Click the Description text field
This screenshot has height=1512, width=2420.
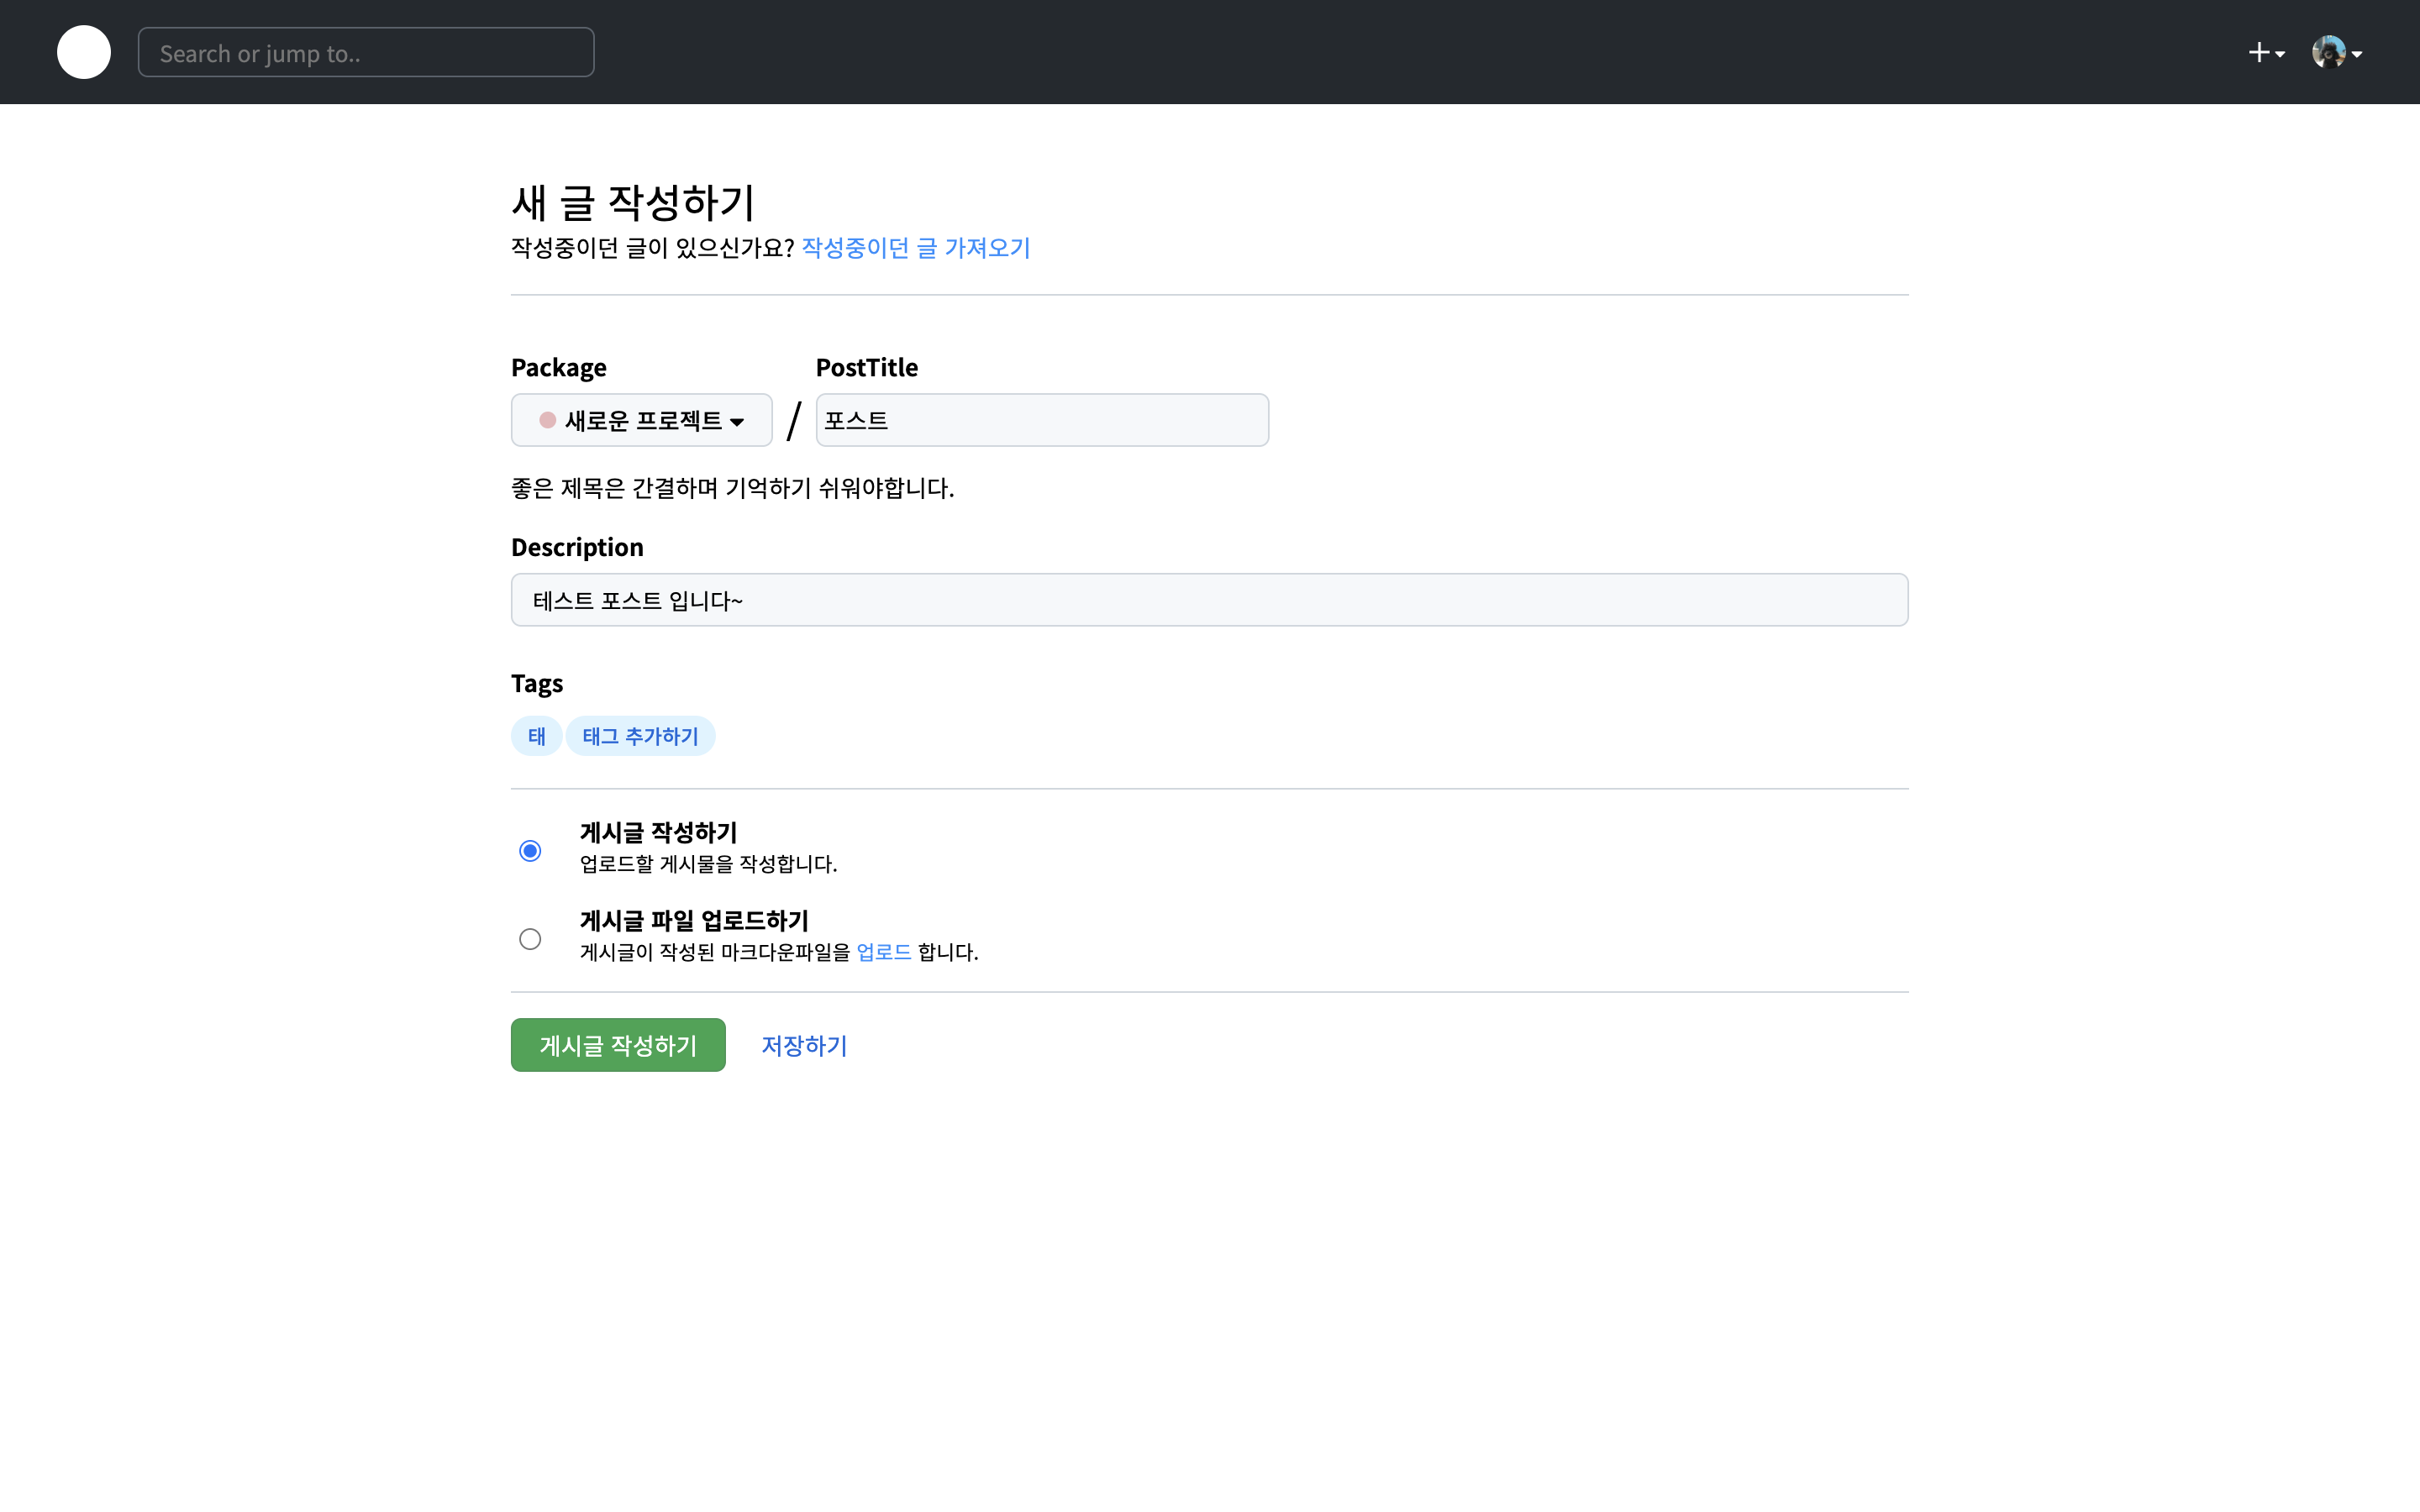pos(1209,600)
